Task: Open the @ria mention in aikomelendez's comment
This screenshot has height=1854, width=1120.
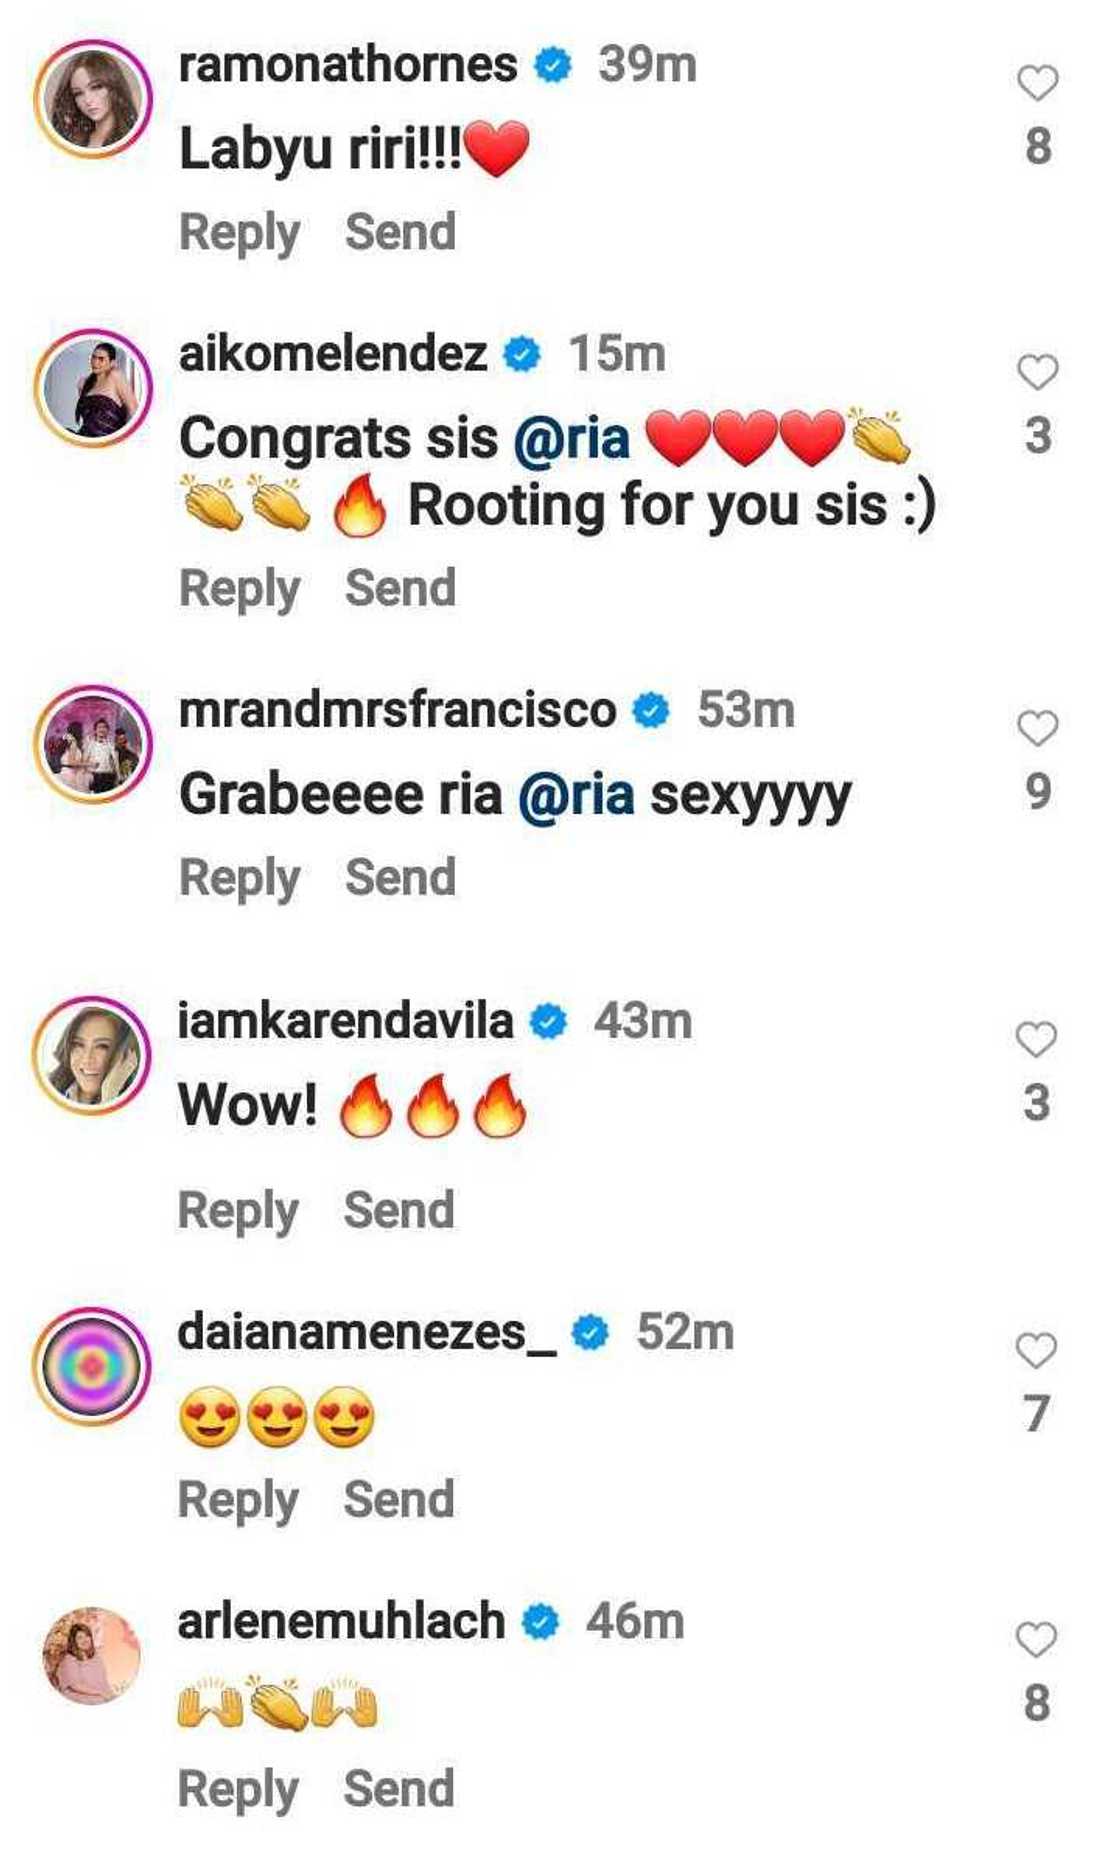Action: (572, 439)
